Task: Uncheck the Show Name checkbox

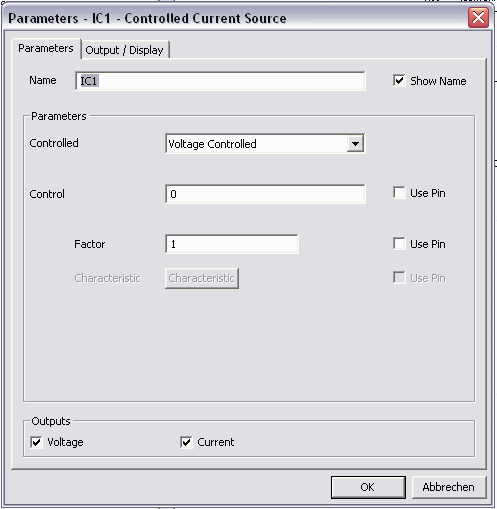Action: click(x=399, y=80)
